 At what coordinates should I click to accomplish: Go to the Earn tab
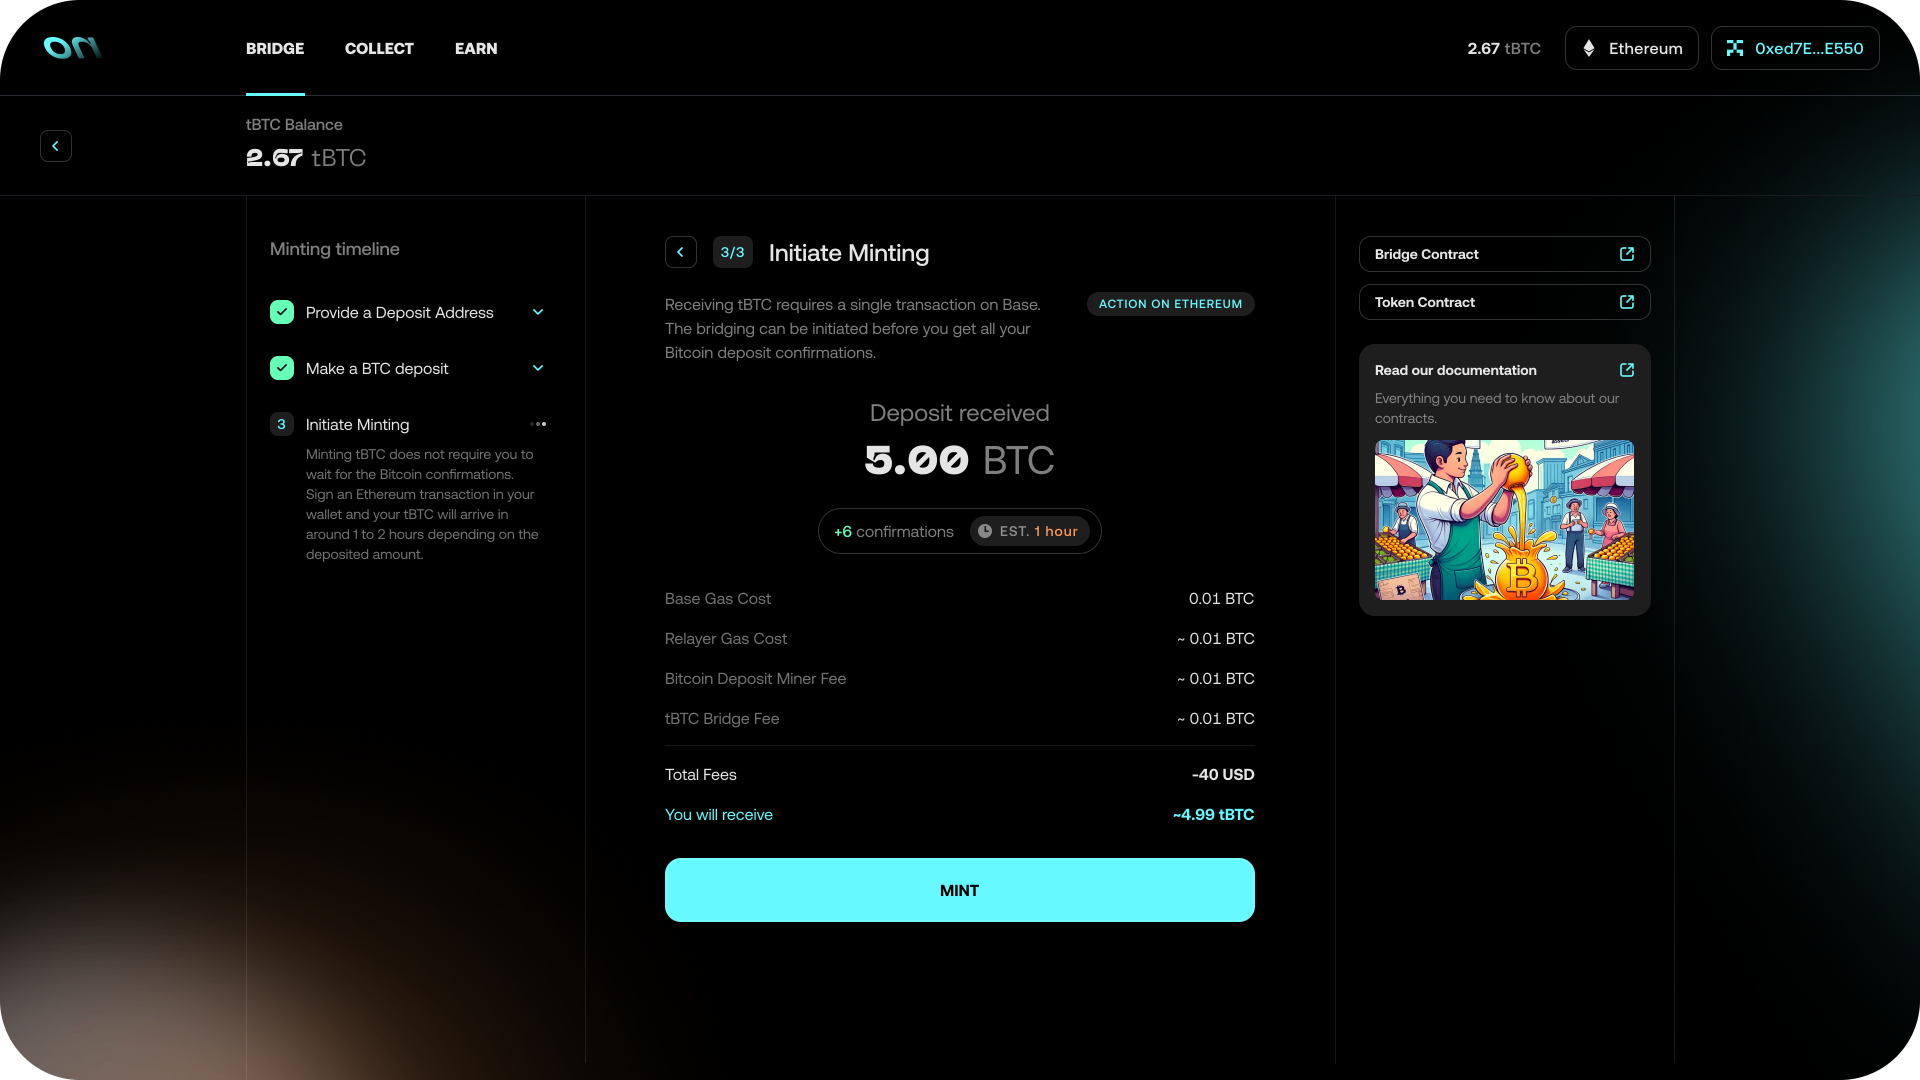[476, 48]
